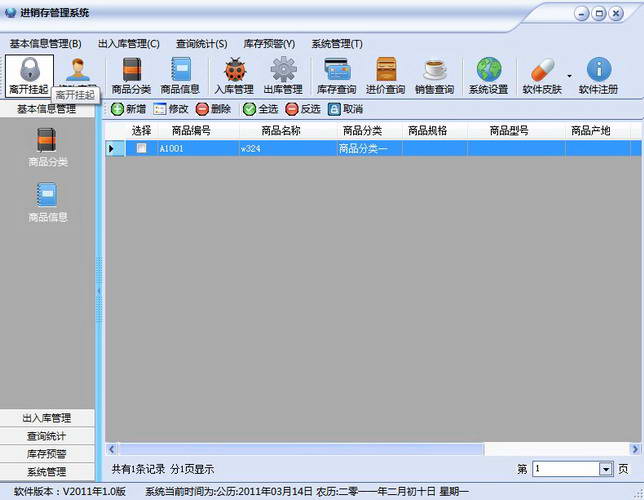
Task: Click the 取消 cancel button
Action: pyautogui.click(x=345, y=109)
